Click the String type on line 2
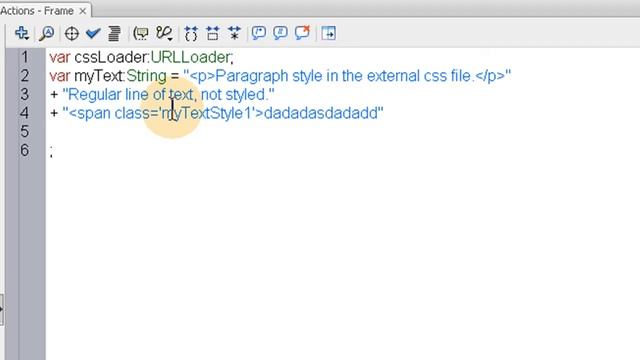The width and height of the screenshot is (640, 360). (x=147, y=76)
